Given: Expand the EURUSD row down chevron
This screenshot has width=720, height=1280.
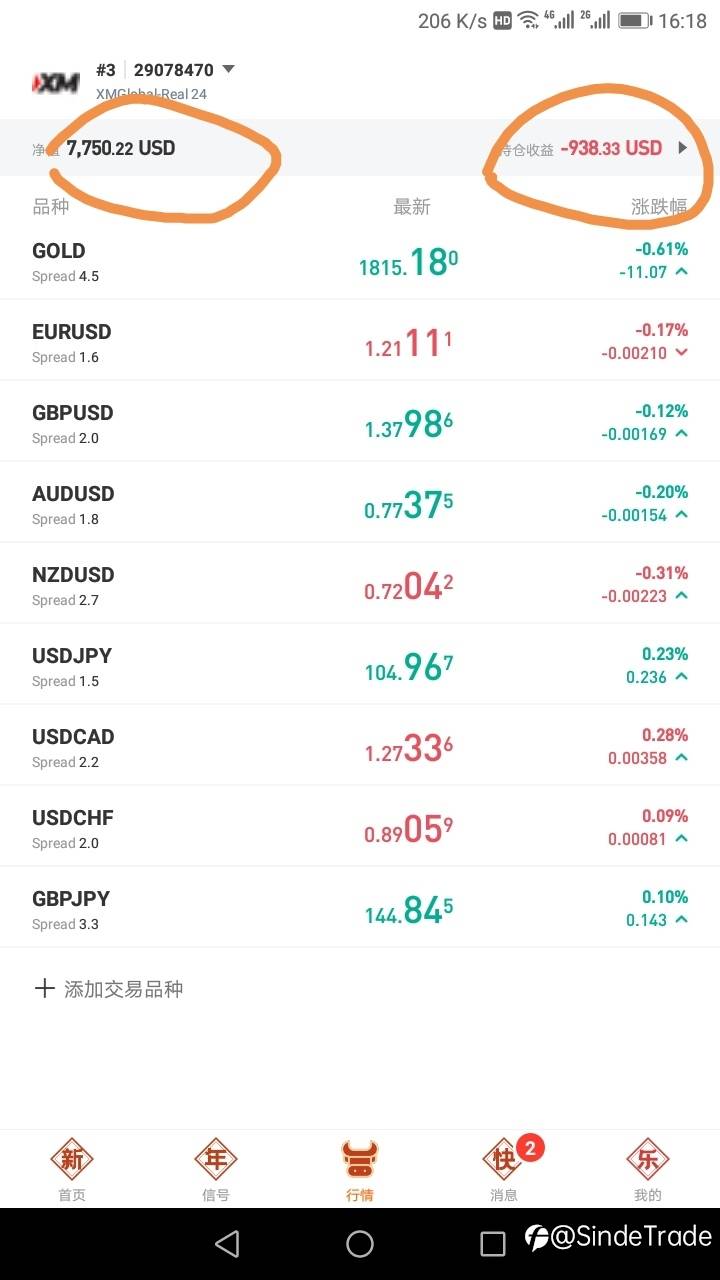Looking at the screenshot, I should (682, 353).
